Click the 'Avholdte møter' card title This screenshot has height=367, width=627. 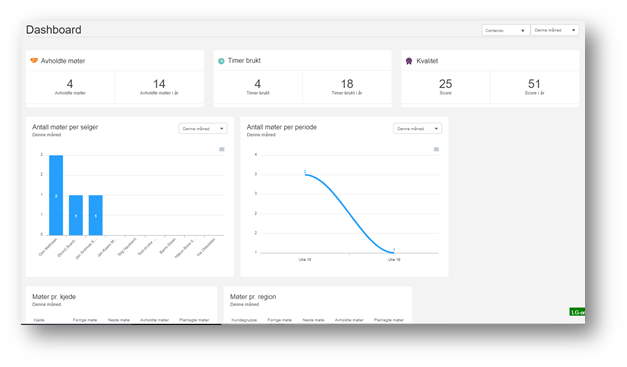pyautogui.click(x=63, y=61)
